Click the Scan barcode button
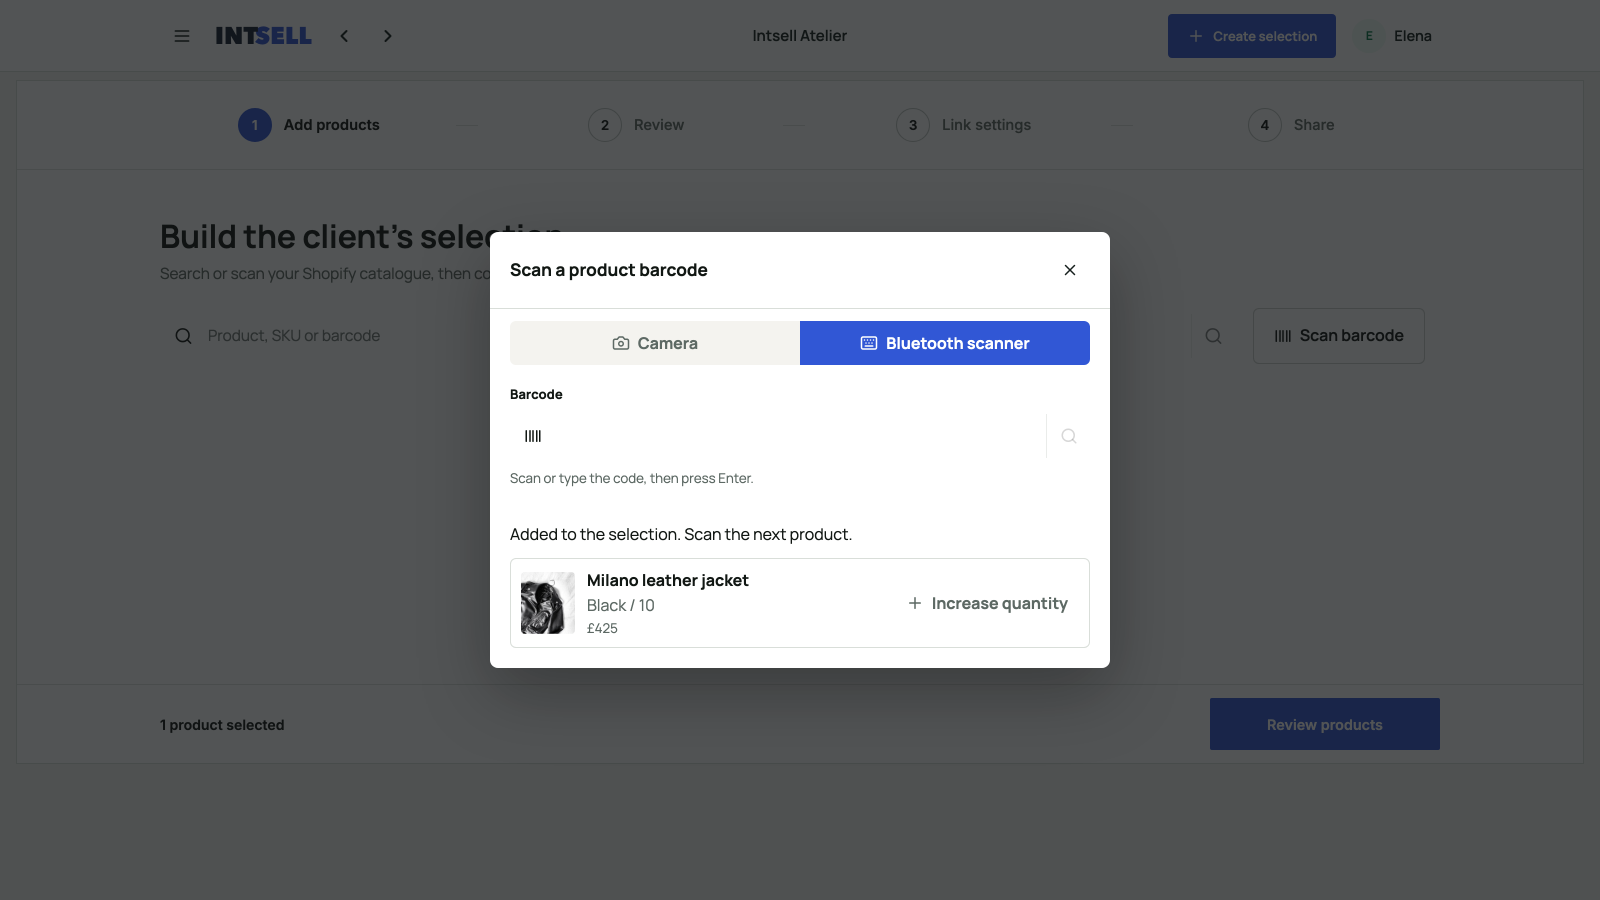 click(1339, 336)
